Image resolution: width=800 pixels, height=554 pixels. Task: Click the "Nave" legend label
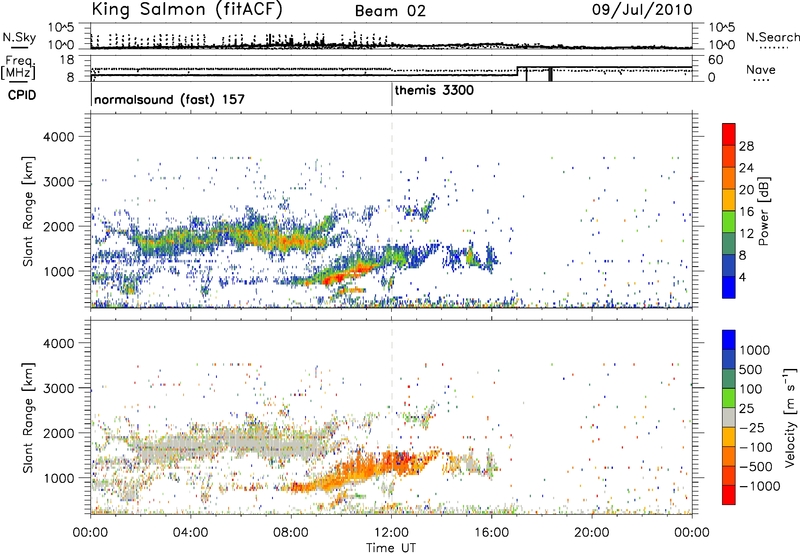pyautogui.click(x=760, y=69)
